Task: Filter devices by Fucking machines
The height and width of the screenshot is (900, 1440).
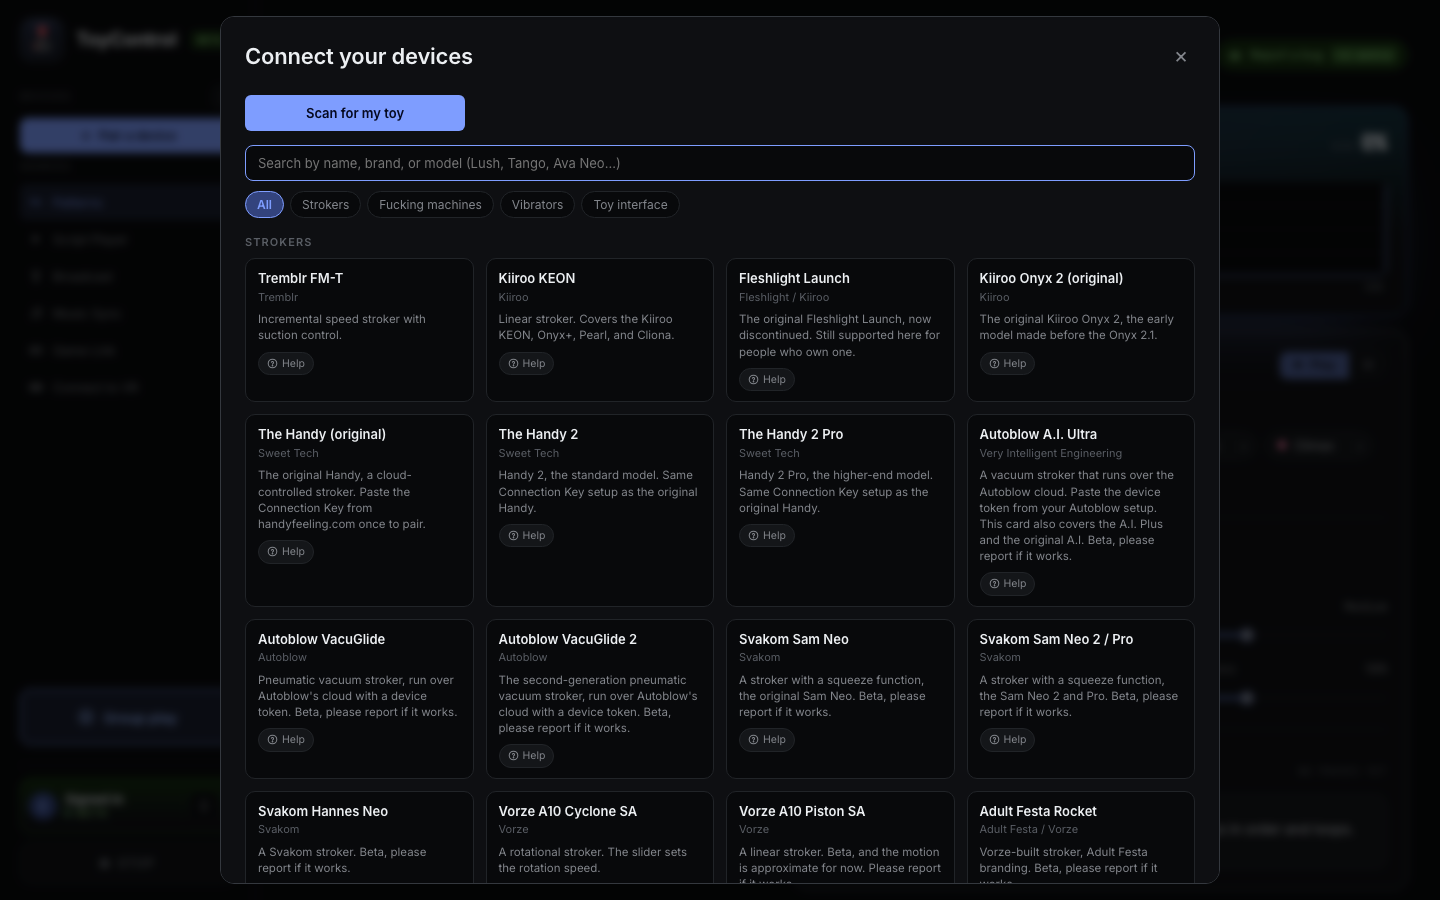Action: pos(430,205)
